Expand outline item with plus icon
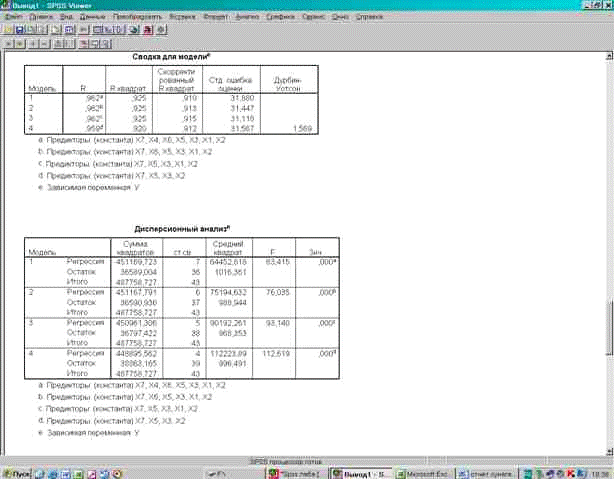The height and width of the screenshot is (479, 614). 35,45
